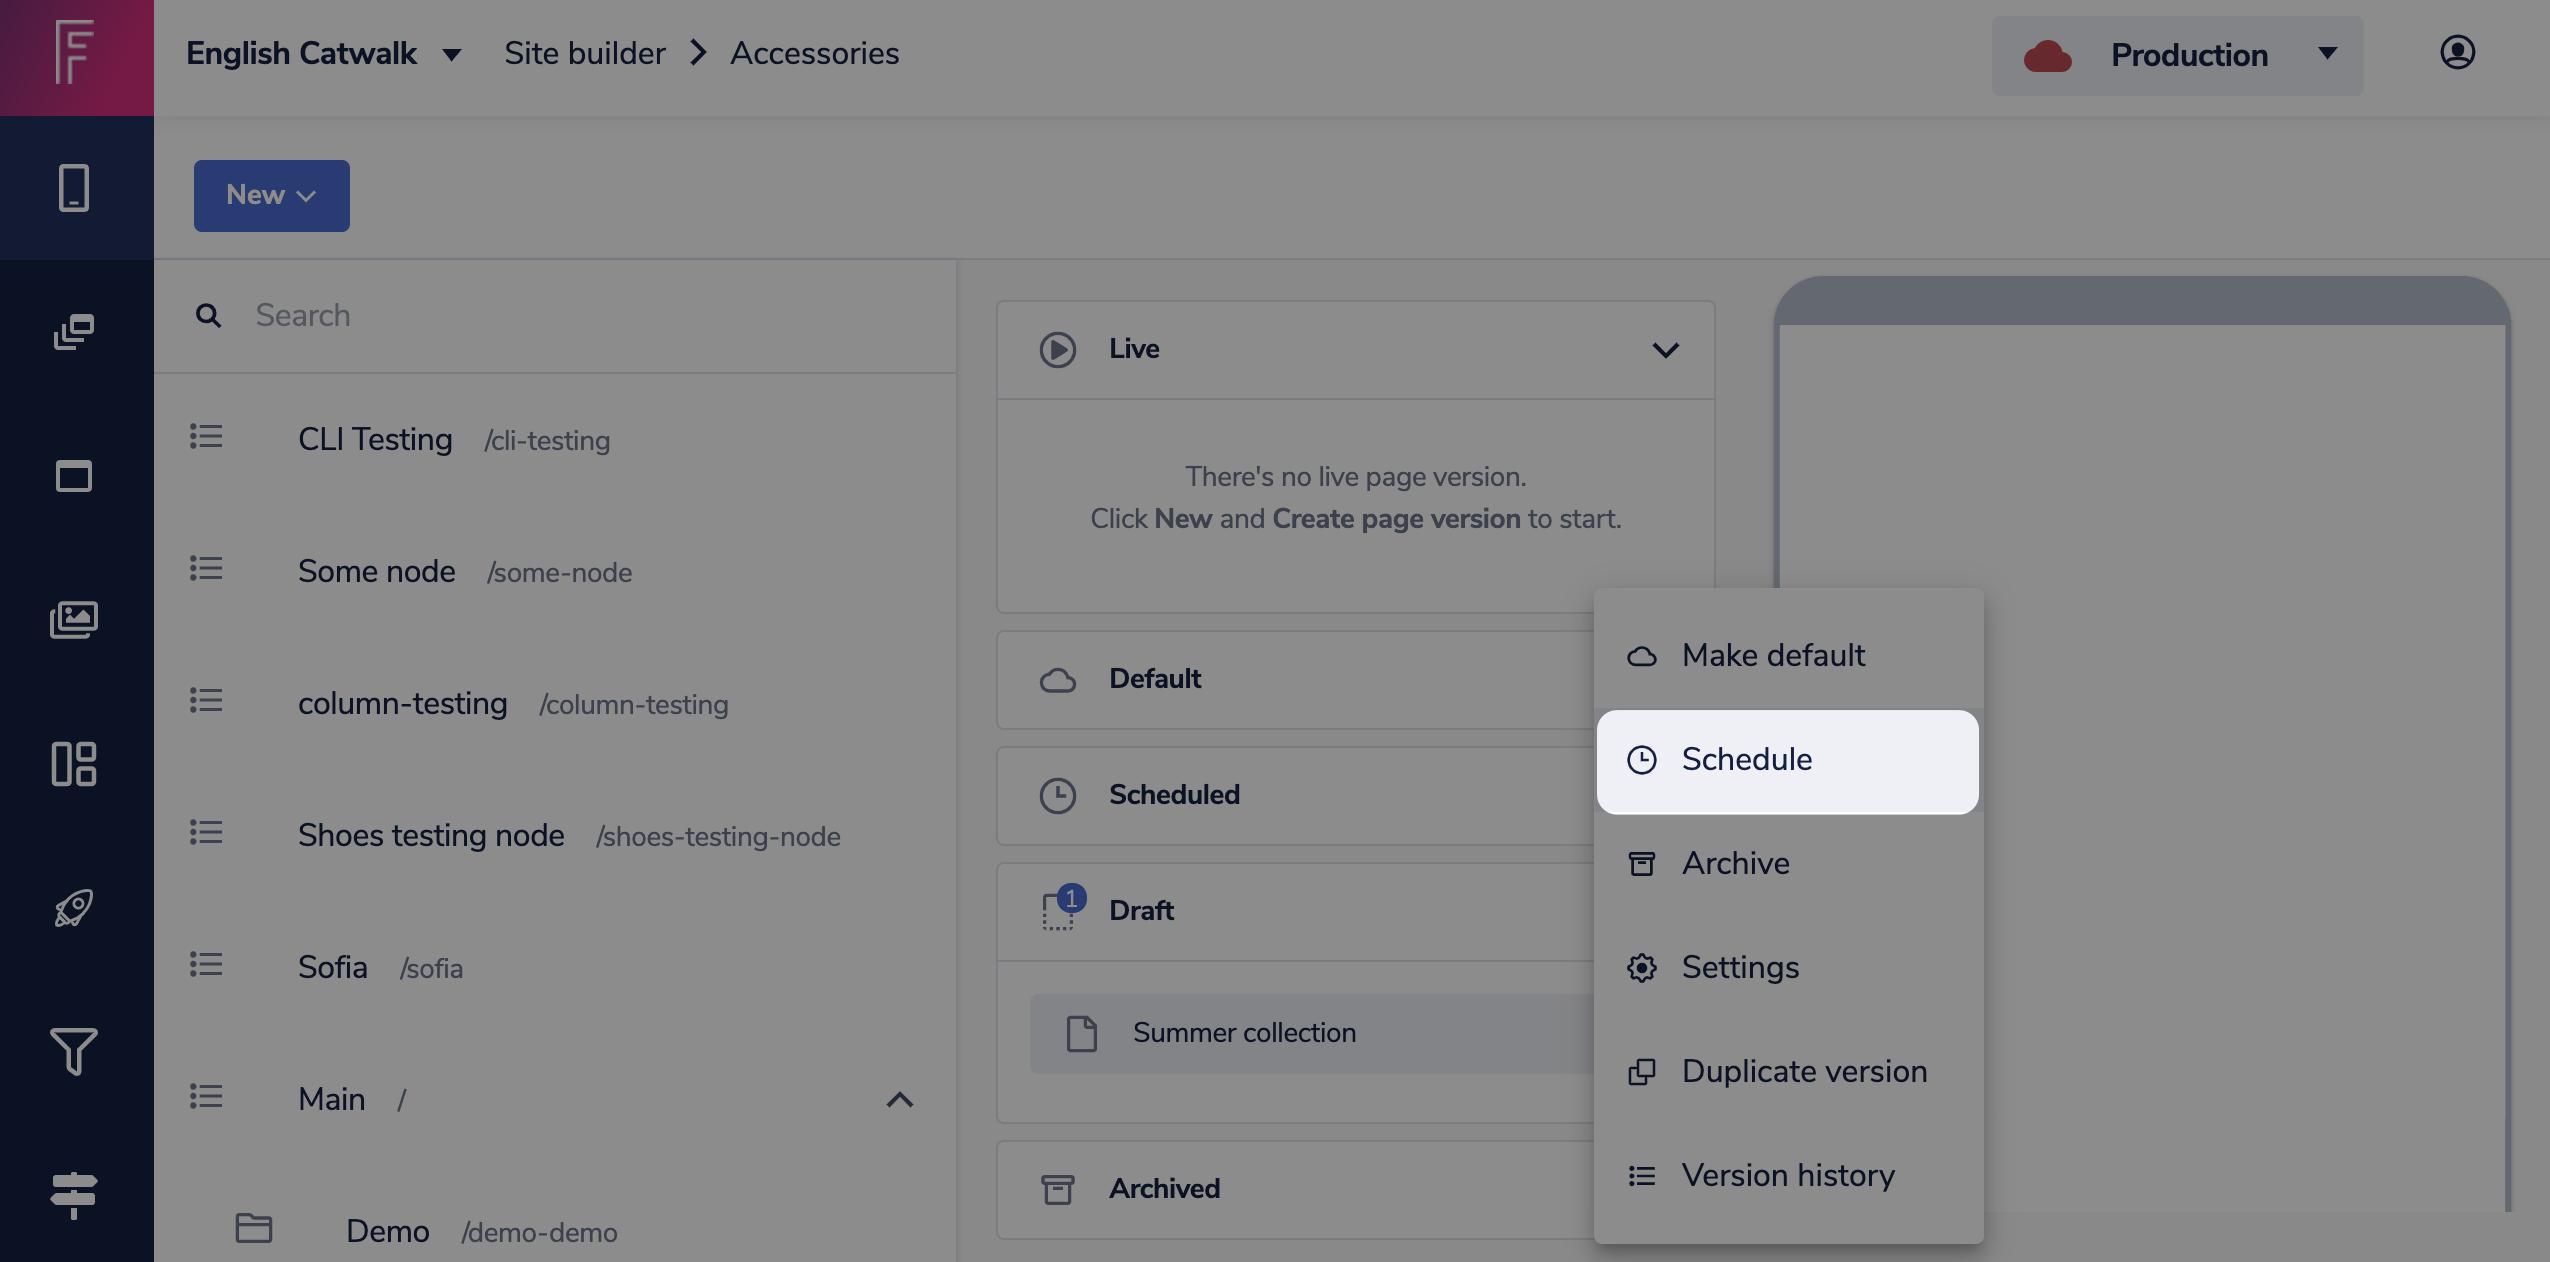The image size is (2550, 1262).
Task: Open the New dropdown button
Action: pyautogui.click(x=271, y=196)
